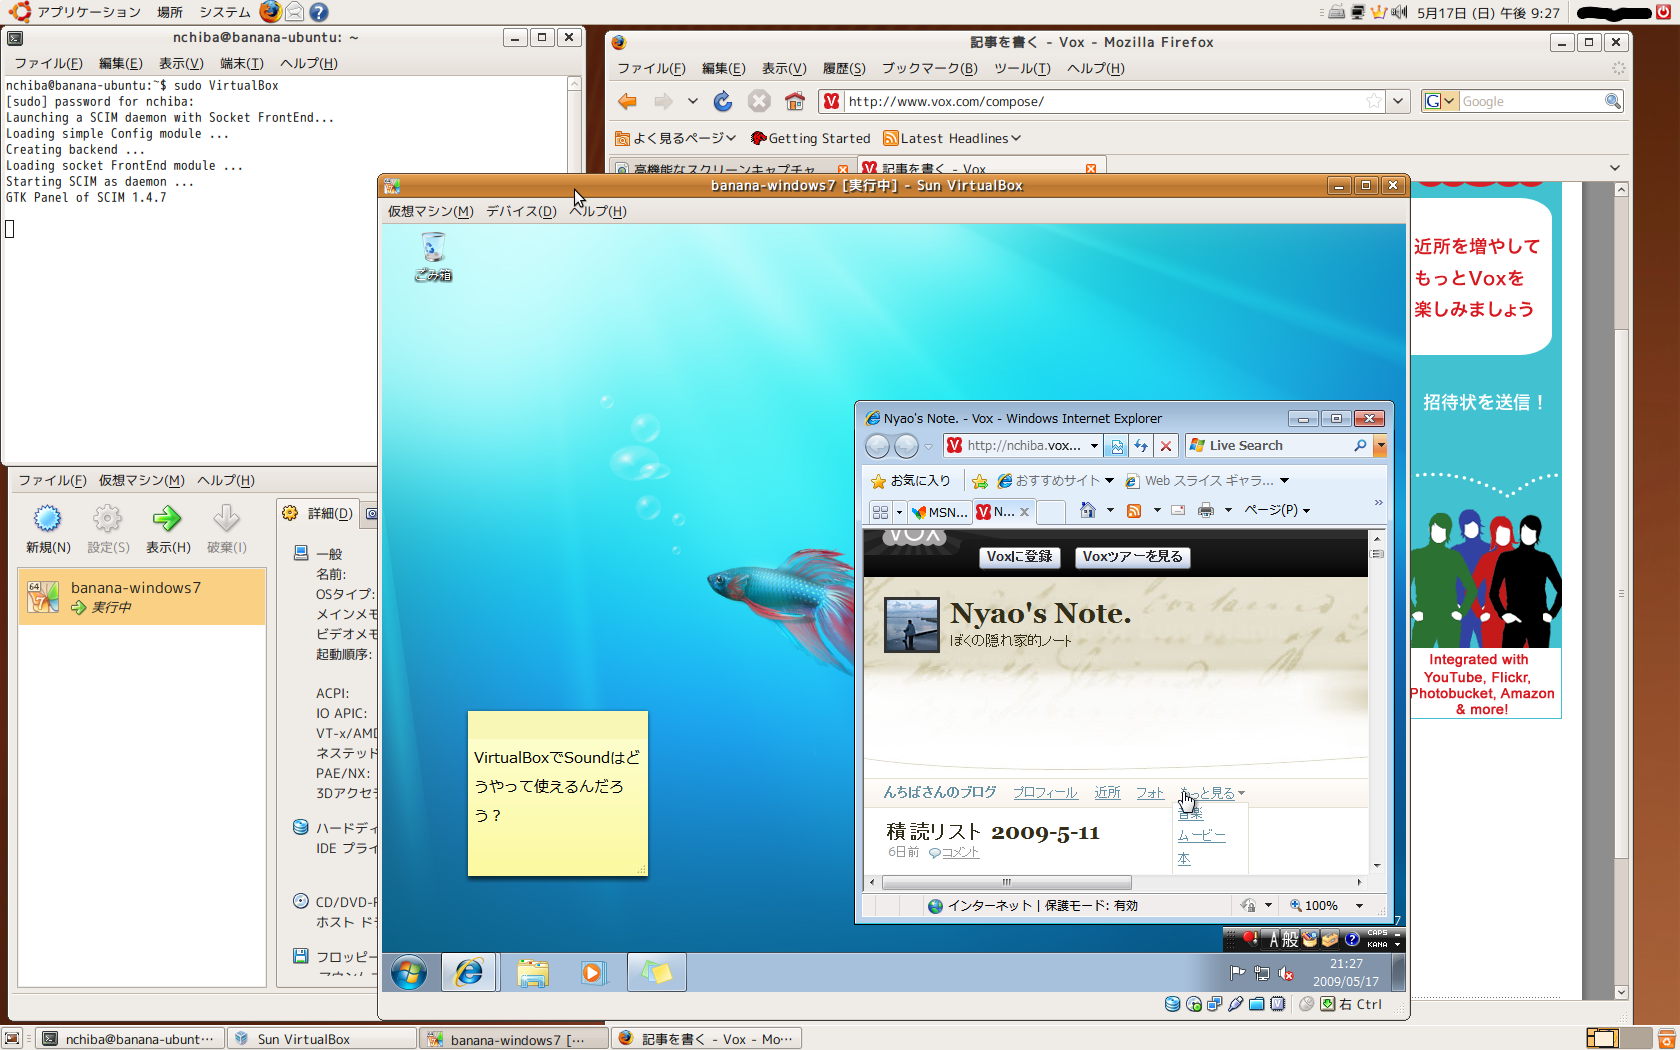Open the Recycle Bin on the Windows 7 desktop
1680x1050 pixels.
tap(433, 256)
